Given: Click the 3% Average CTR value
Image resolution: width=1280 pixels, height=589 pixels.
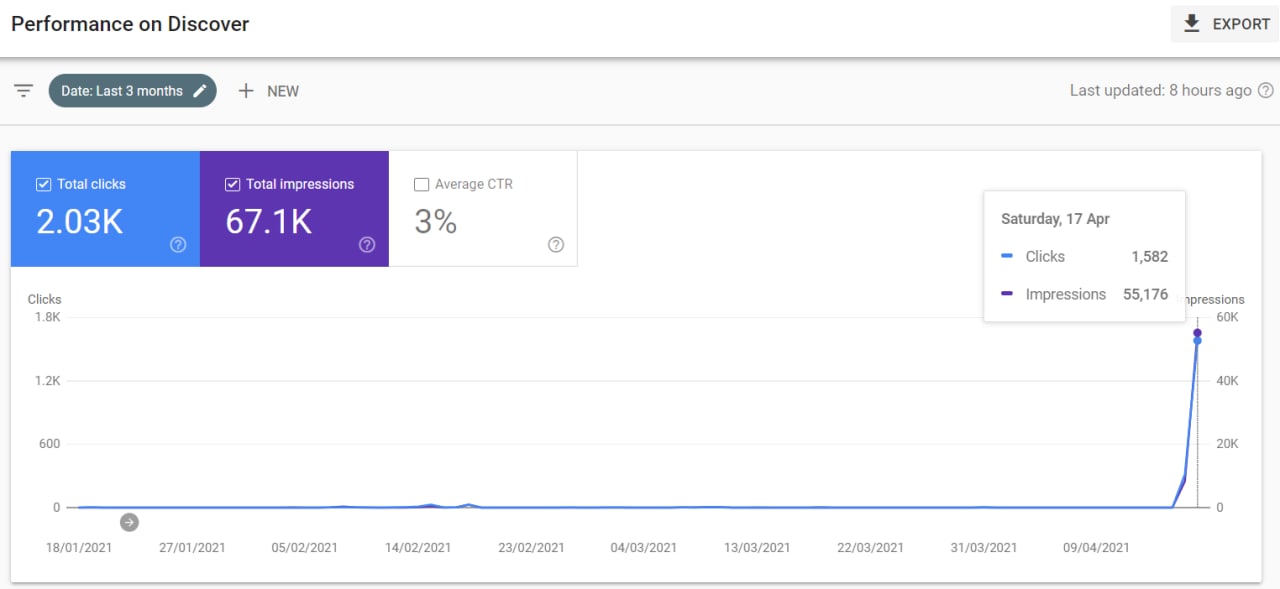Looking at the screenshot, I should click(x=436, y=222).
